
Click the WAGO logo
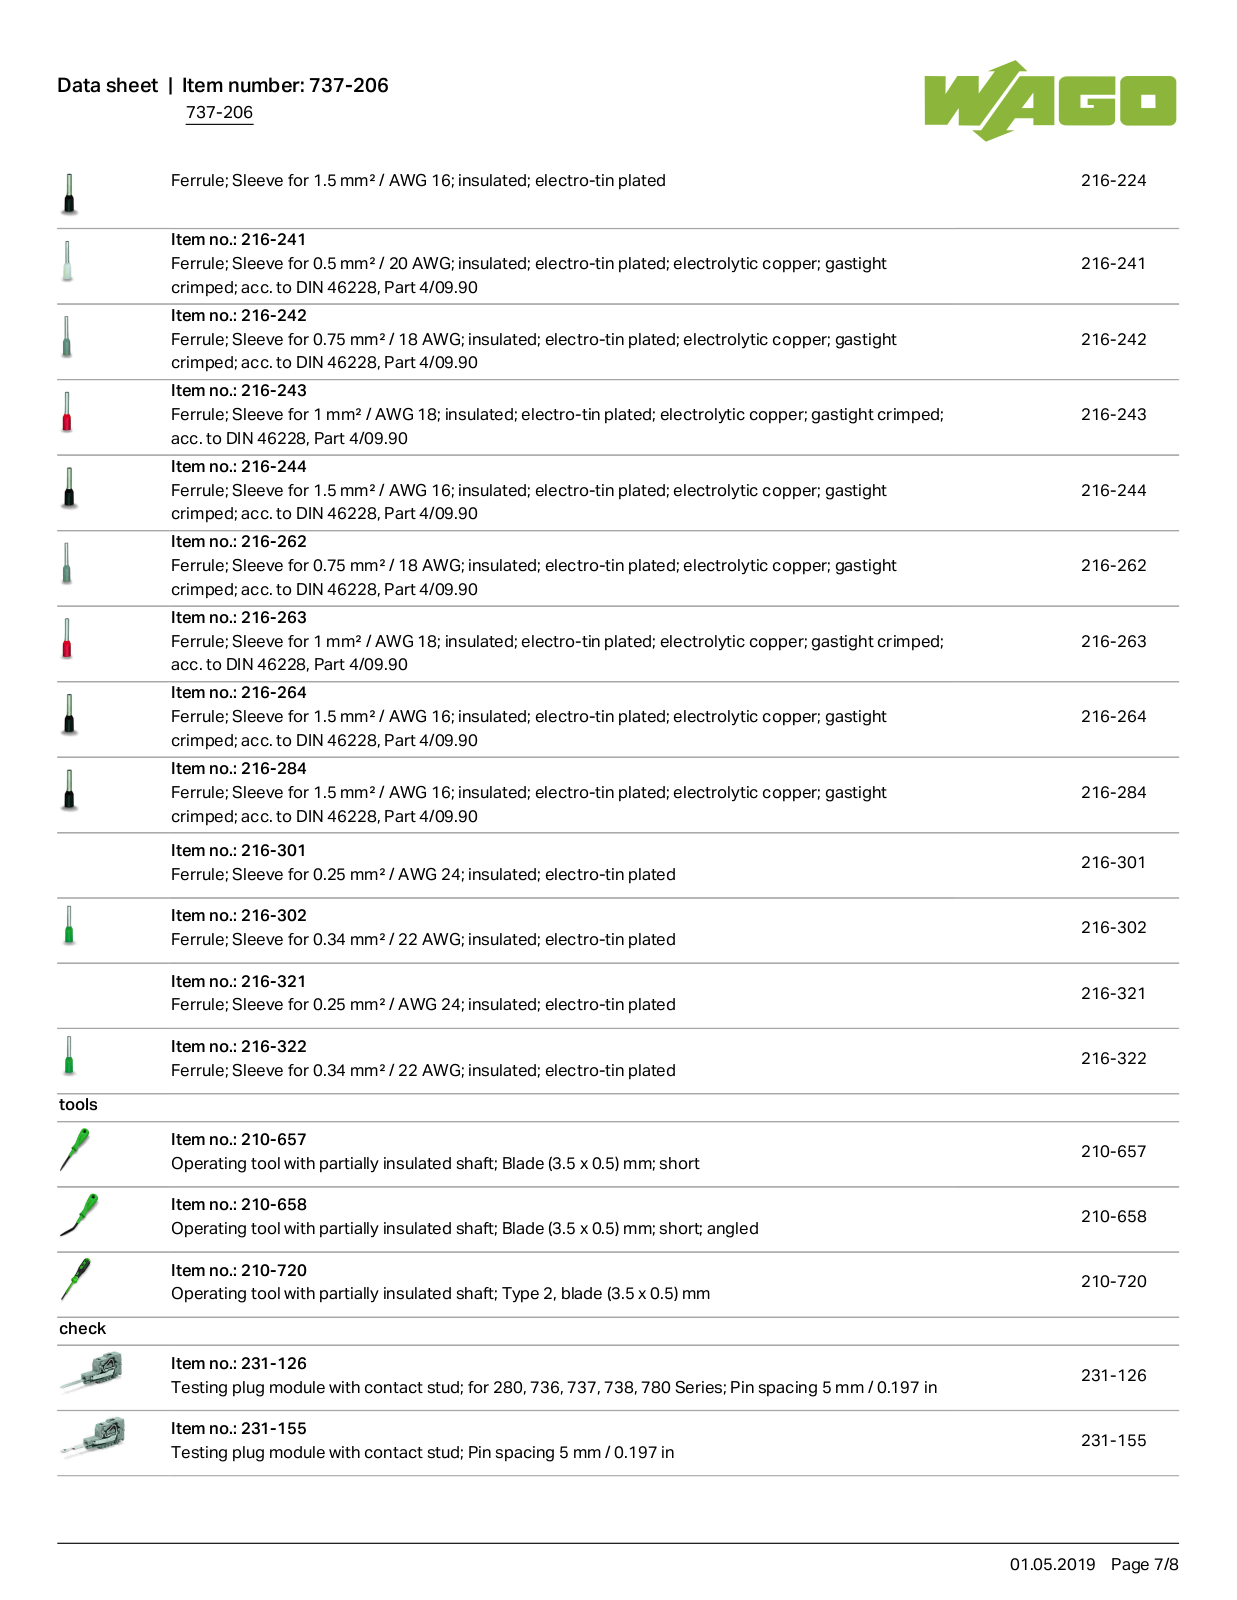point(1050,100)
